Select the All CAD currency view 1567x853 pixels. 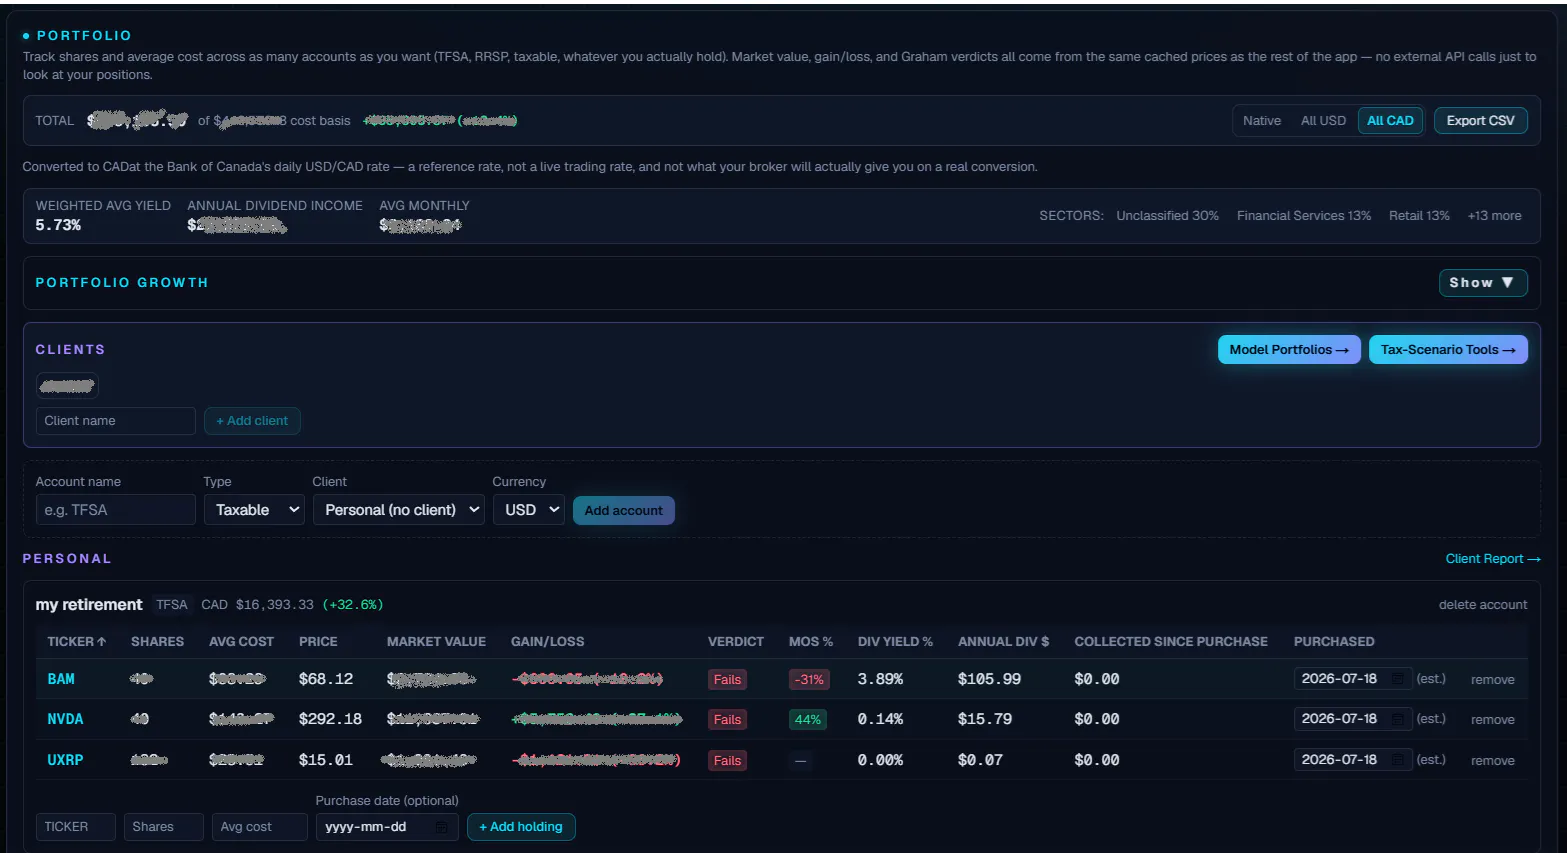coord(1390,121)
